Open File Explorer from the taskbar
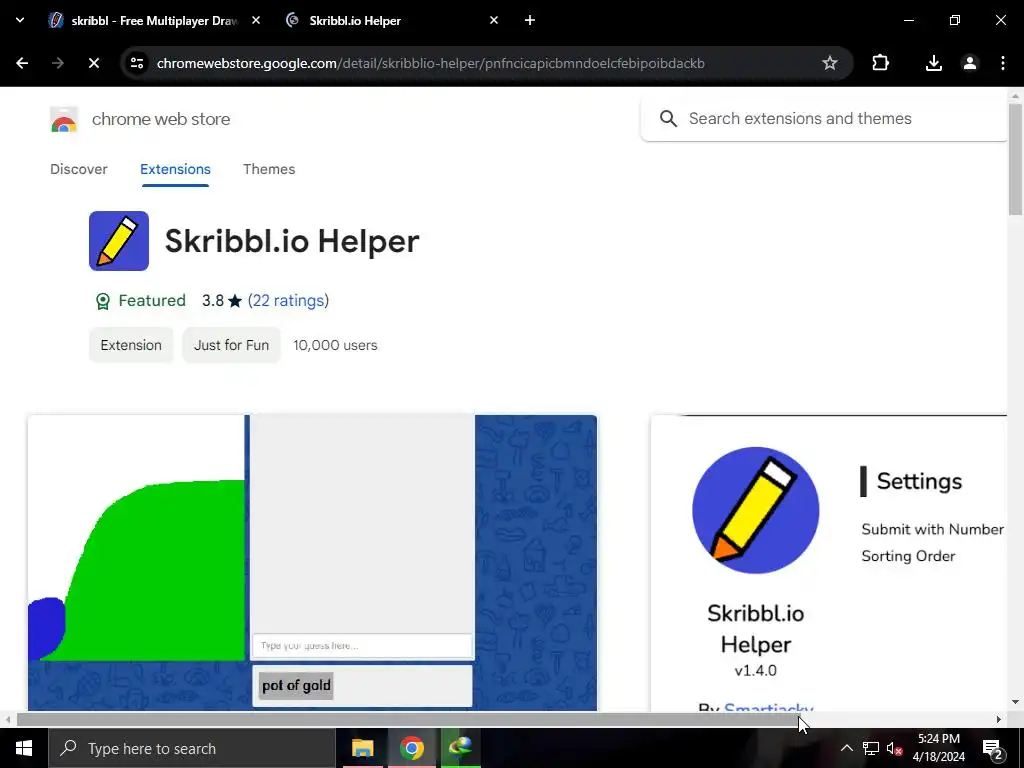This screenshot has width=1024, height=768. [x=362, y=748]
